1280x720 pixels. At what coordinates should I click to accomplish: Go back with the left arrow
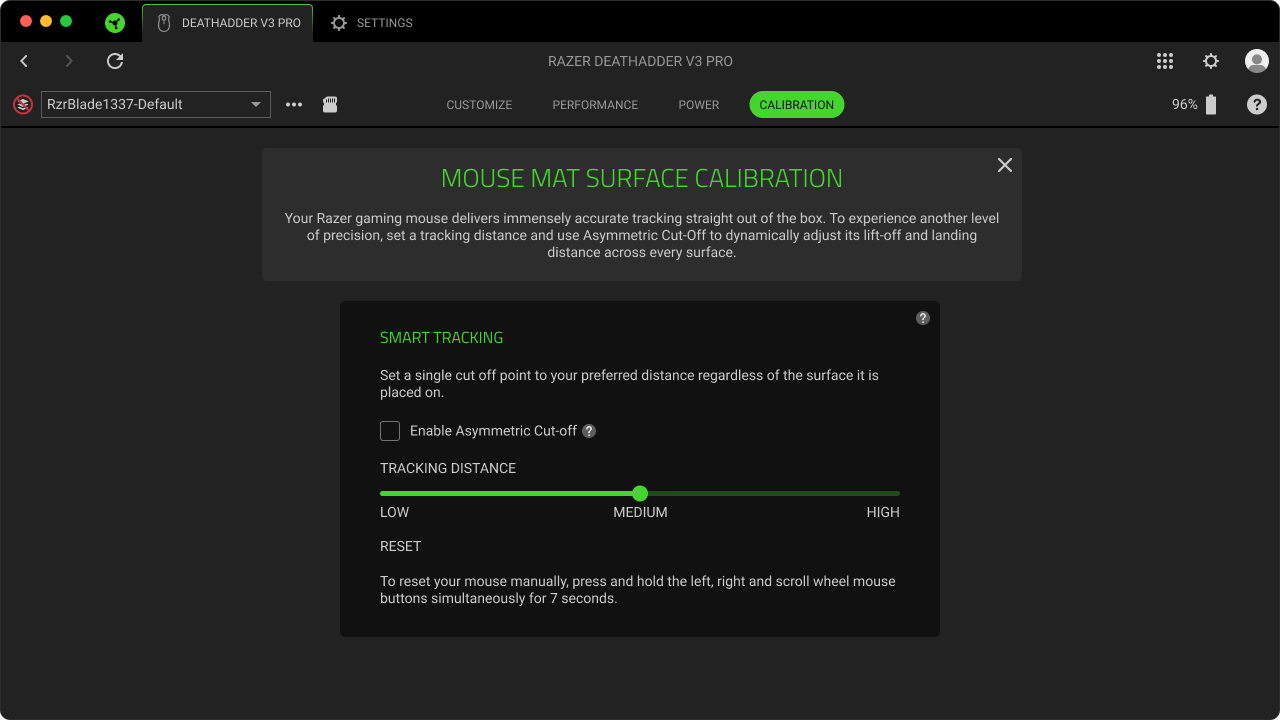coord(24,61)
